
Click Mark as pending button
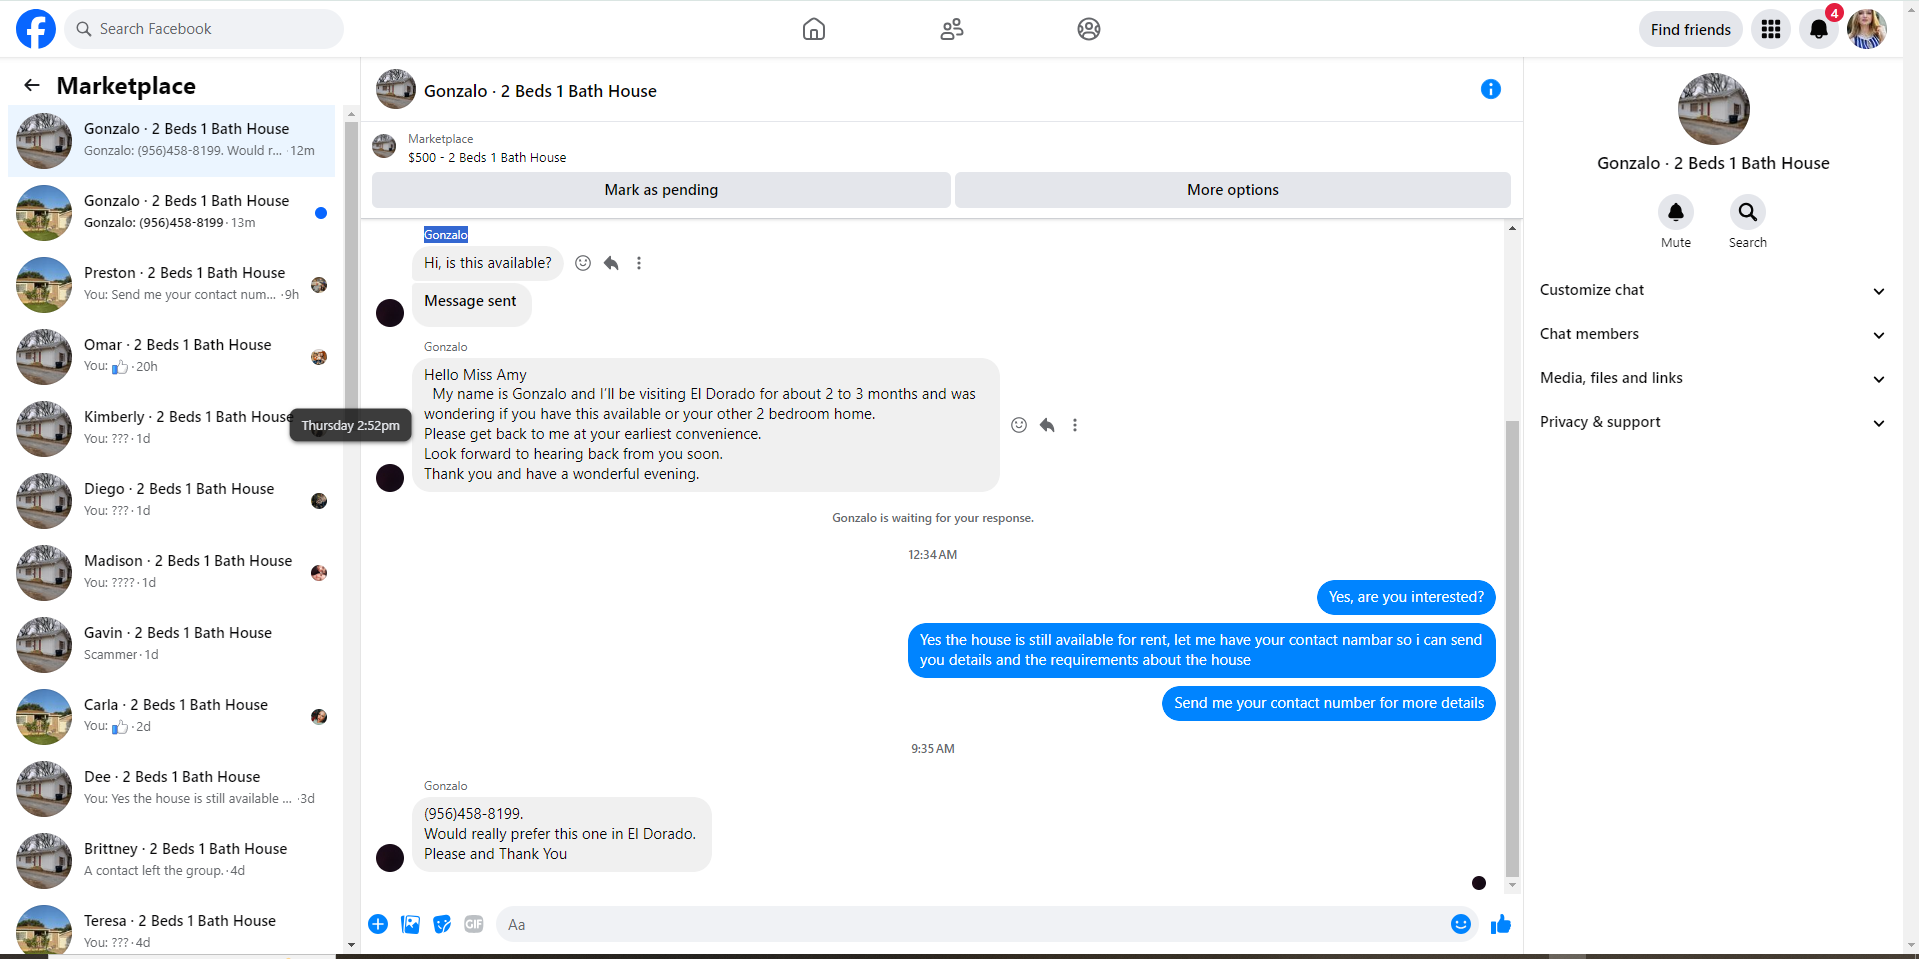(661, 190)
